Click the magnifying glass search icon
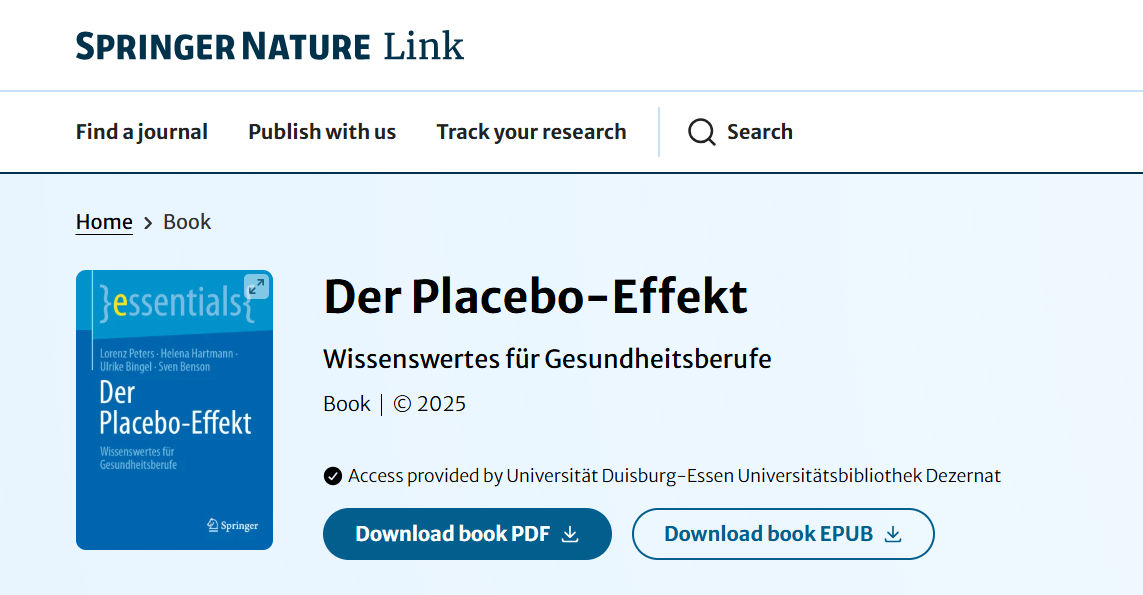 click(x=702, y=132)
